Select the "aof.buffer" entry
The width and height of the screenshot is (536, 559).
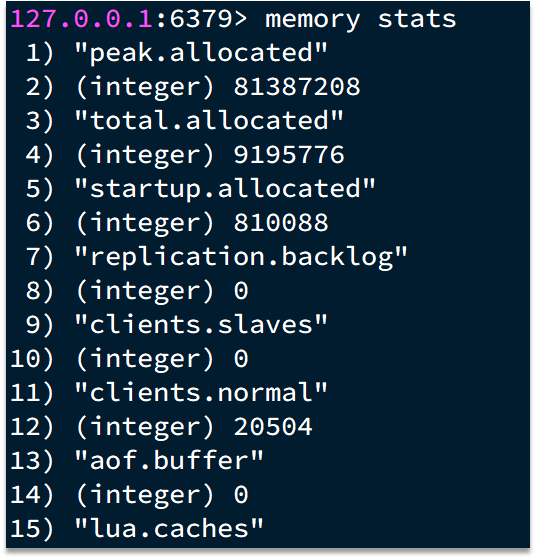[x=169, y=460]
